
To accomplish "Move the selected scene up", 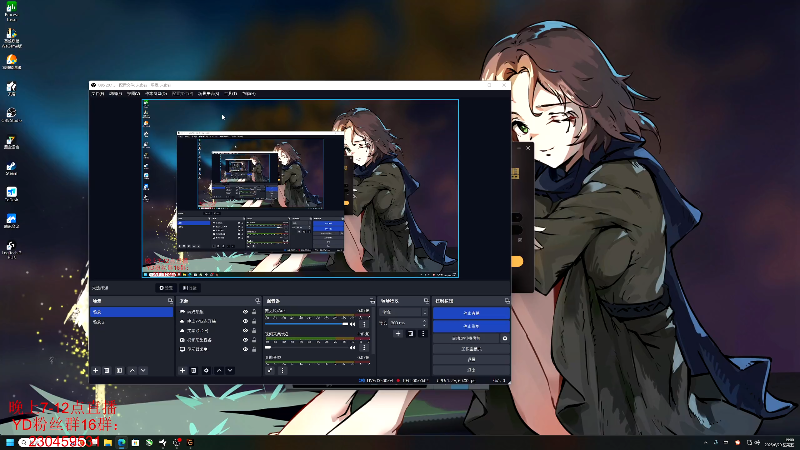I will point(132,370).
